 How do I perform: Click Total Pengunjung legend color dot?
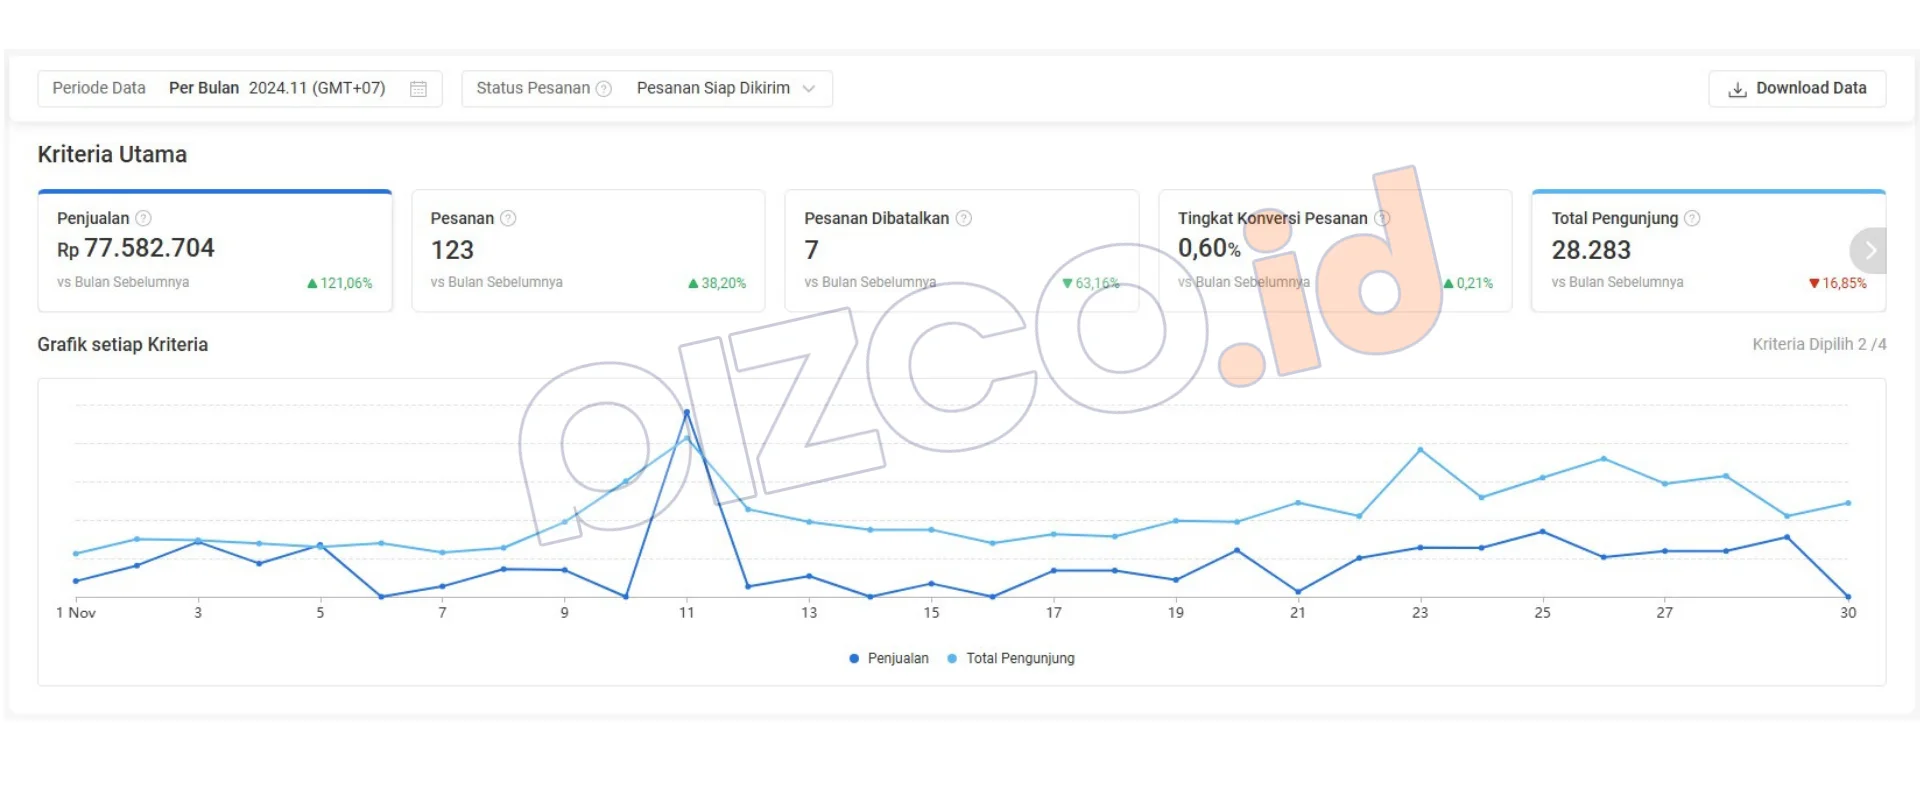click(x=952, y=658)
